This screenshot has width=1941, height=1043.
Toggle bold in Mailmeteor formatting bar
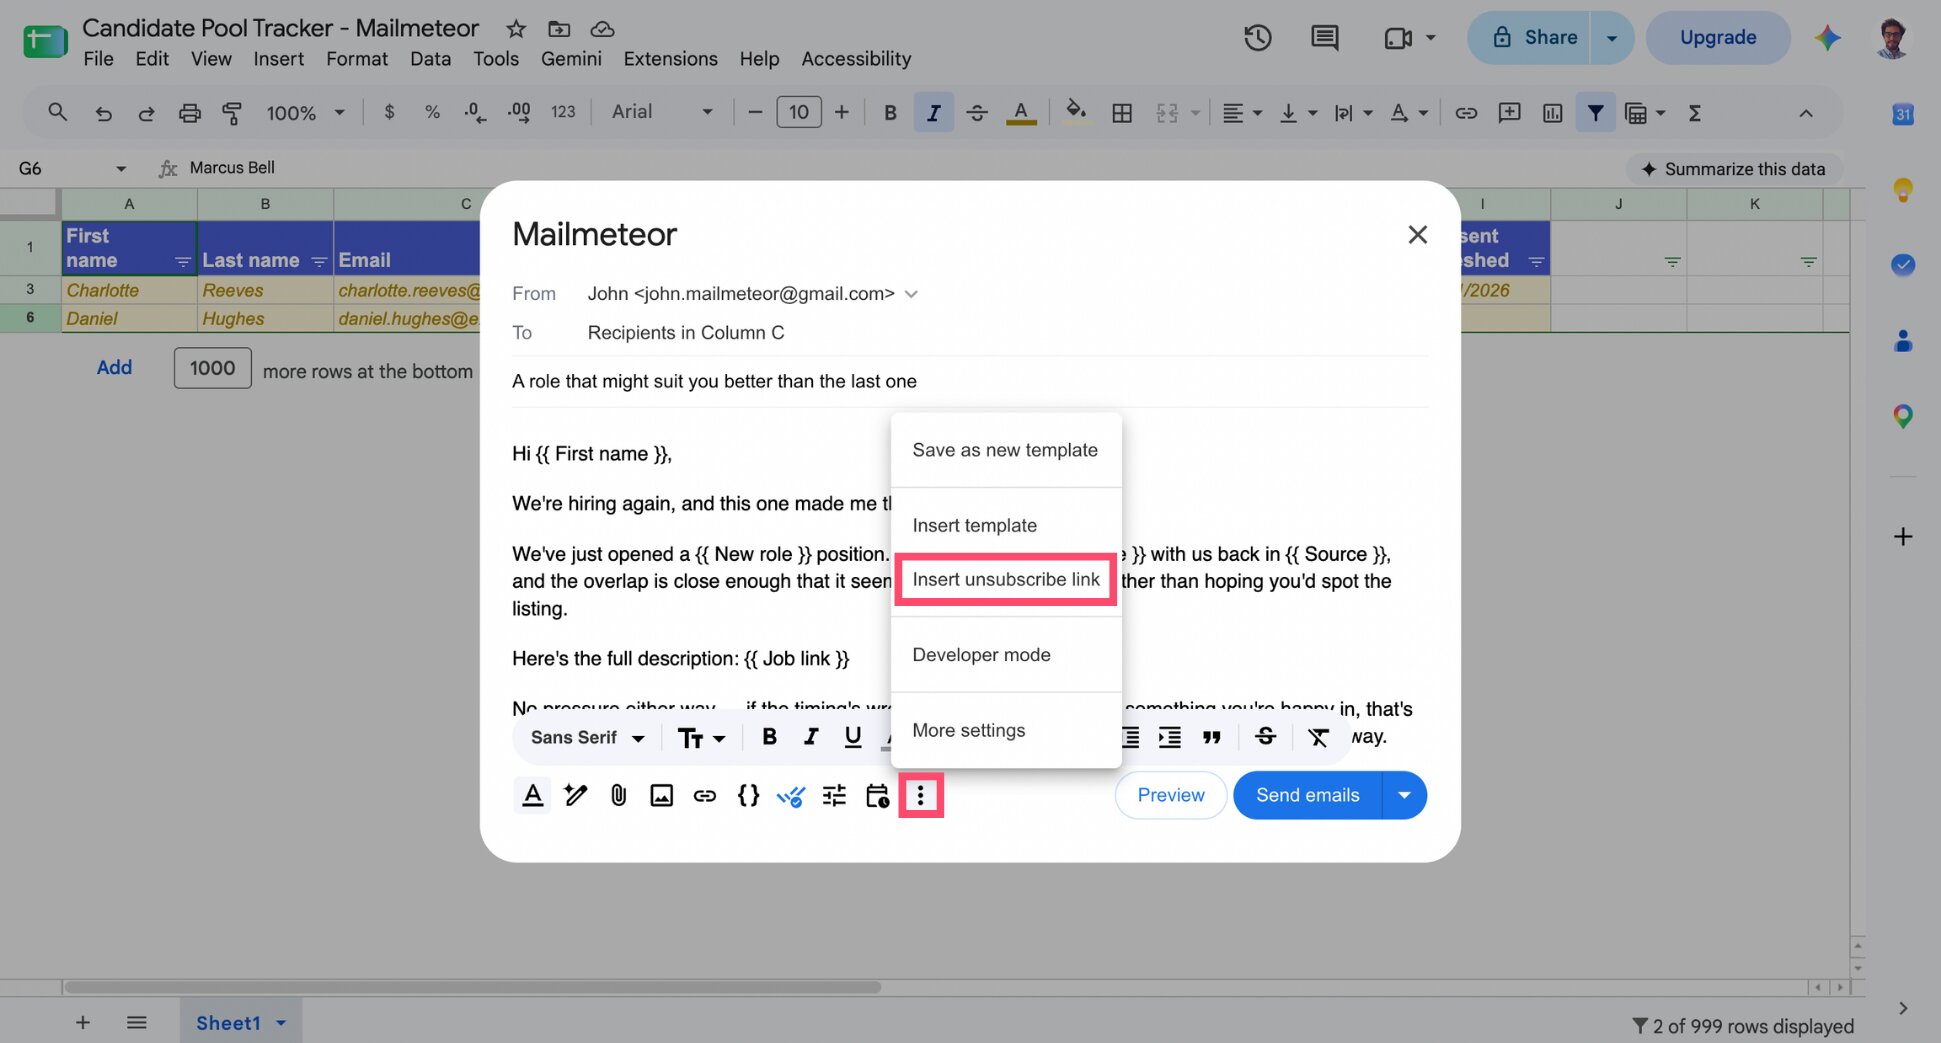768,737
